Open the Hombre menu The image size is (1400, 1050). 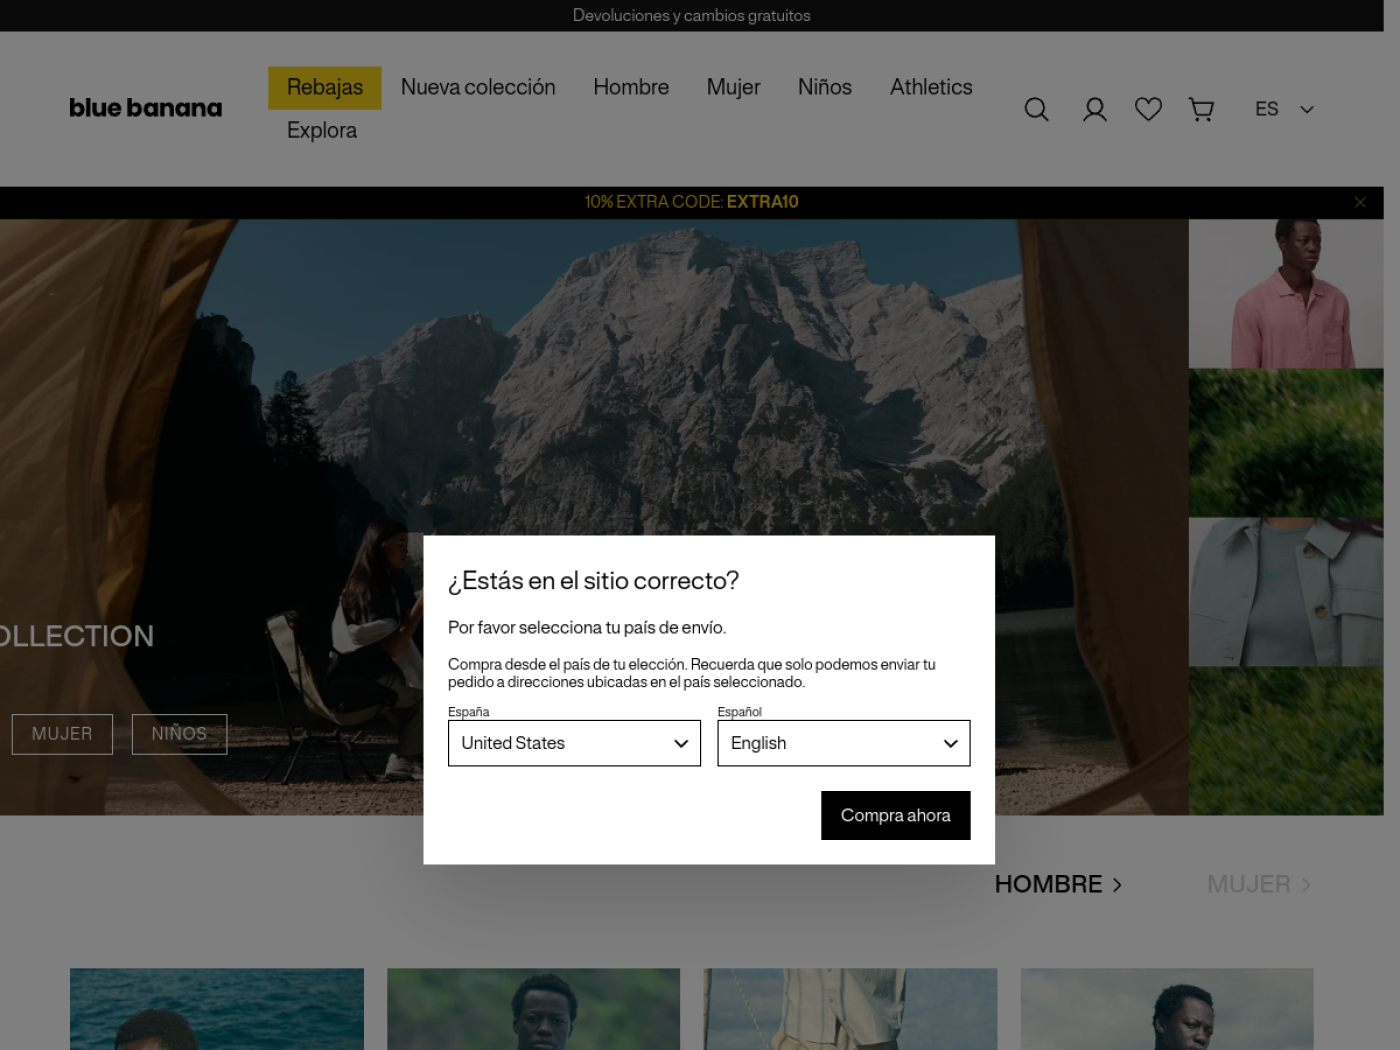pyautogui.click(x=631, y=88)
